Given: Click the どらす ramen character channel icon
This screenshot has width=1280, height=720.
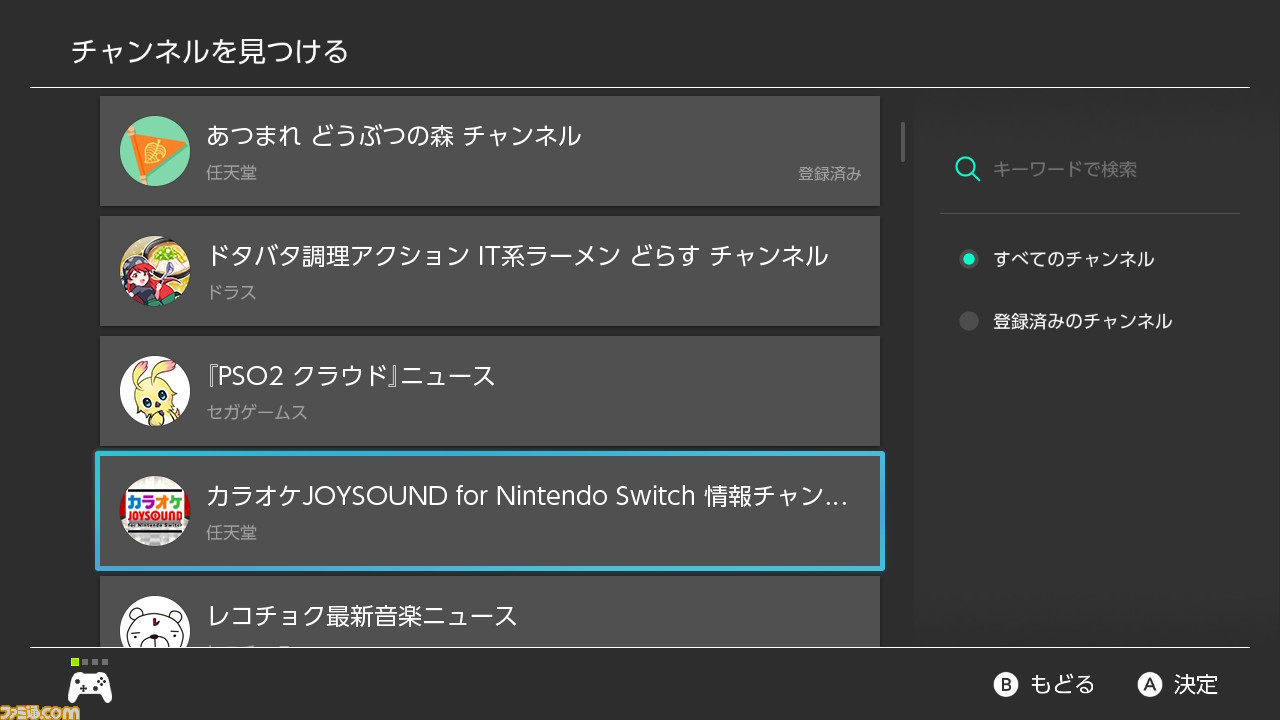Looking at the screenshot, I should point(155,271).
